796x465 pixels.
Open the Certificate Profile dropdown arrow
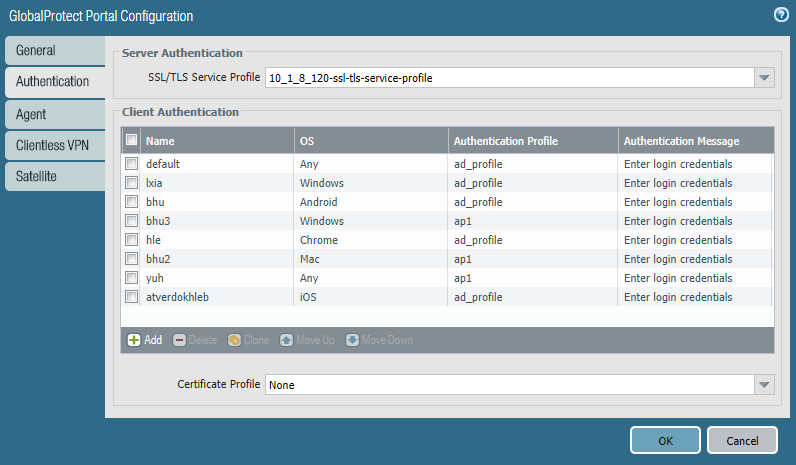click(x=764, y=385)
